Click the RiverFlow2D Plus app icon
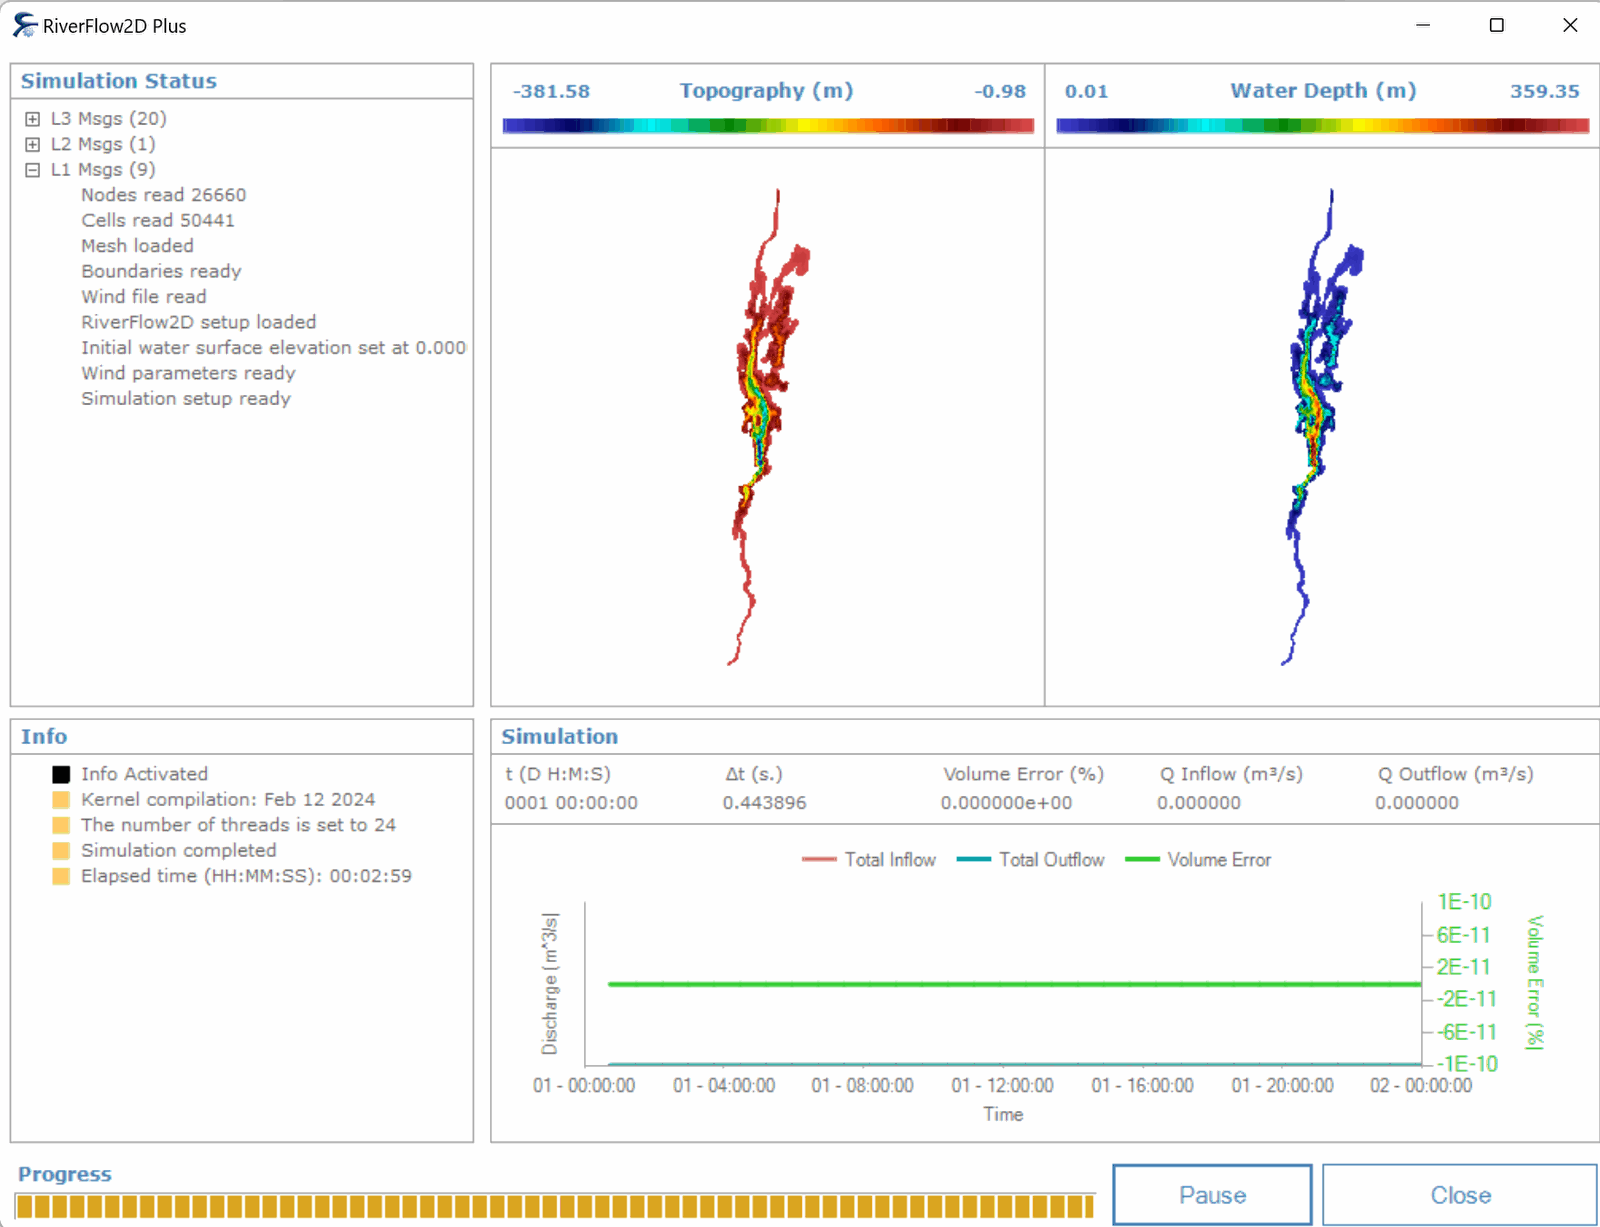1600x1227 pixels. 24,26
